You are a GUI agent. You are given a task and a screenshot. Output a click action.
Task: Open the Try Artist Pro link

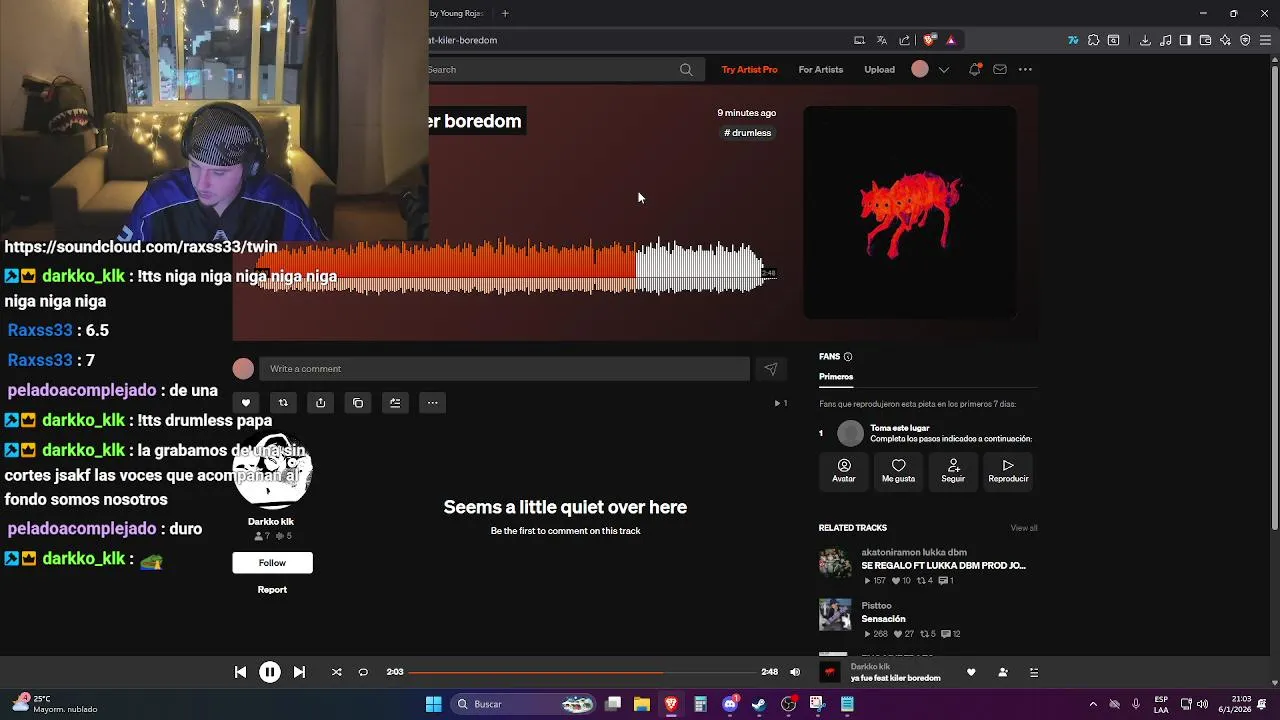(749, 70)
